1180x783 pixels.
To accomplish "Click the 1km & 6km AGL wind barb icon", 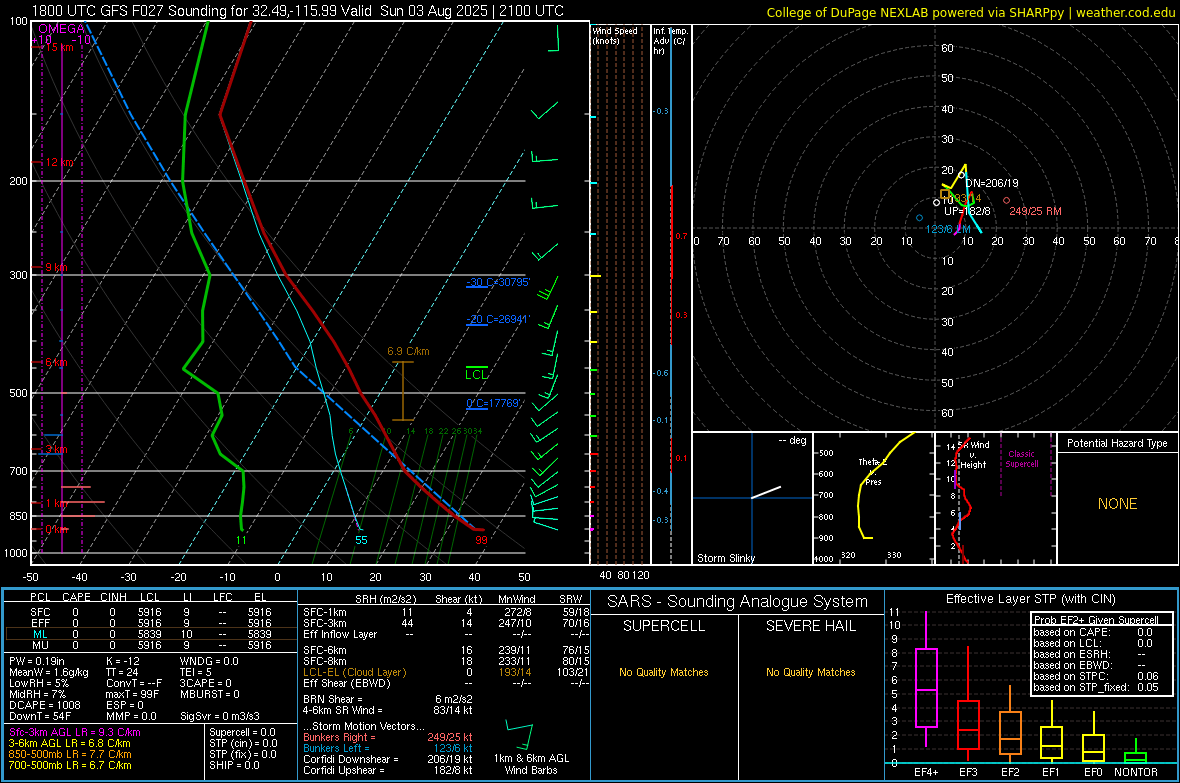I will point(521,735).
